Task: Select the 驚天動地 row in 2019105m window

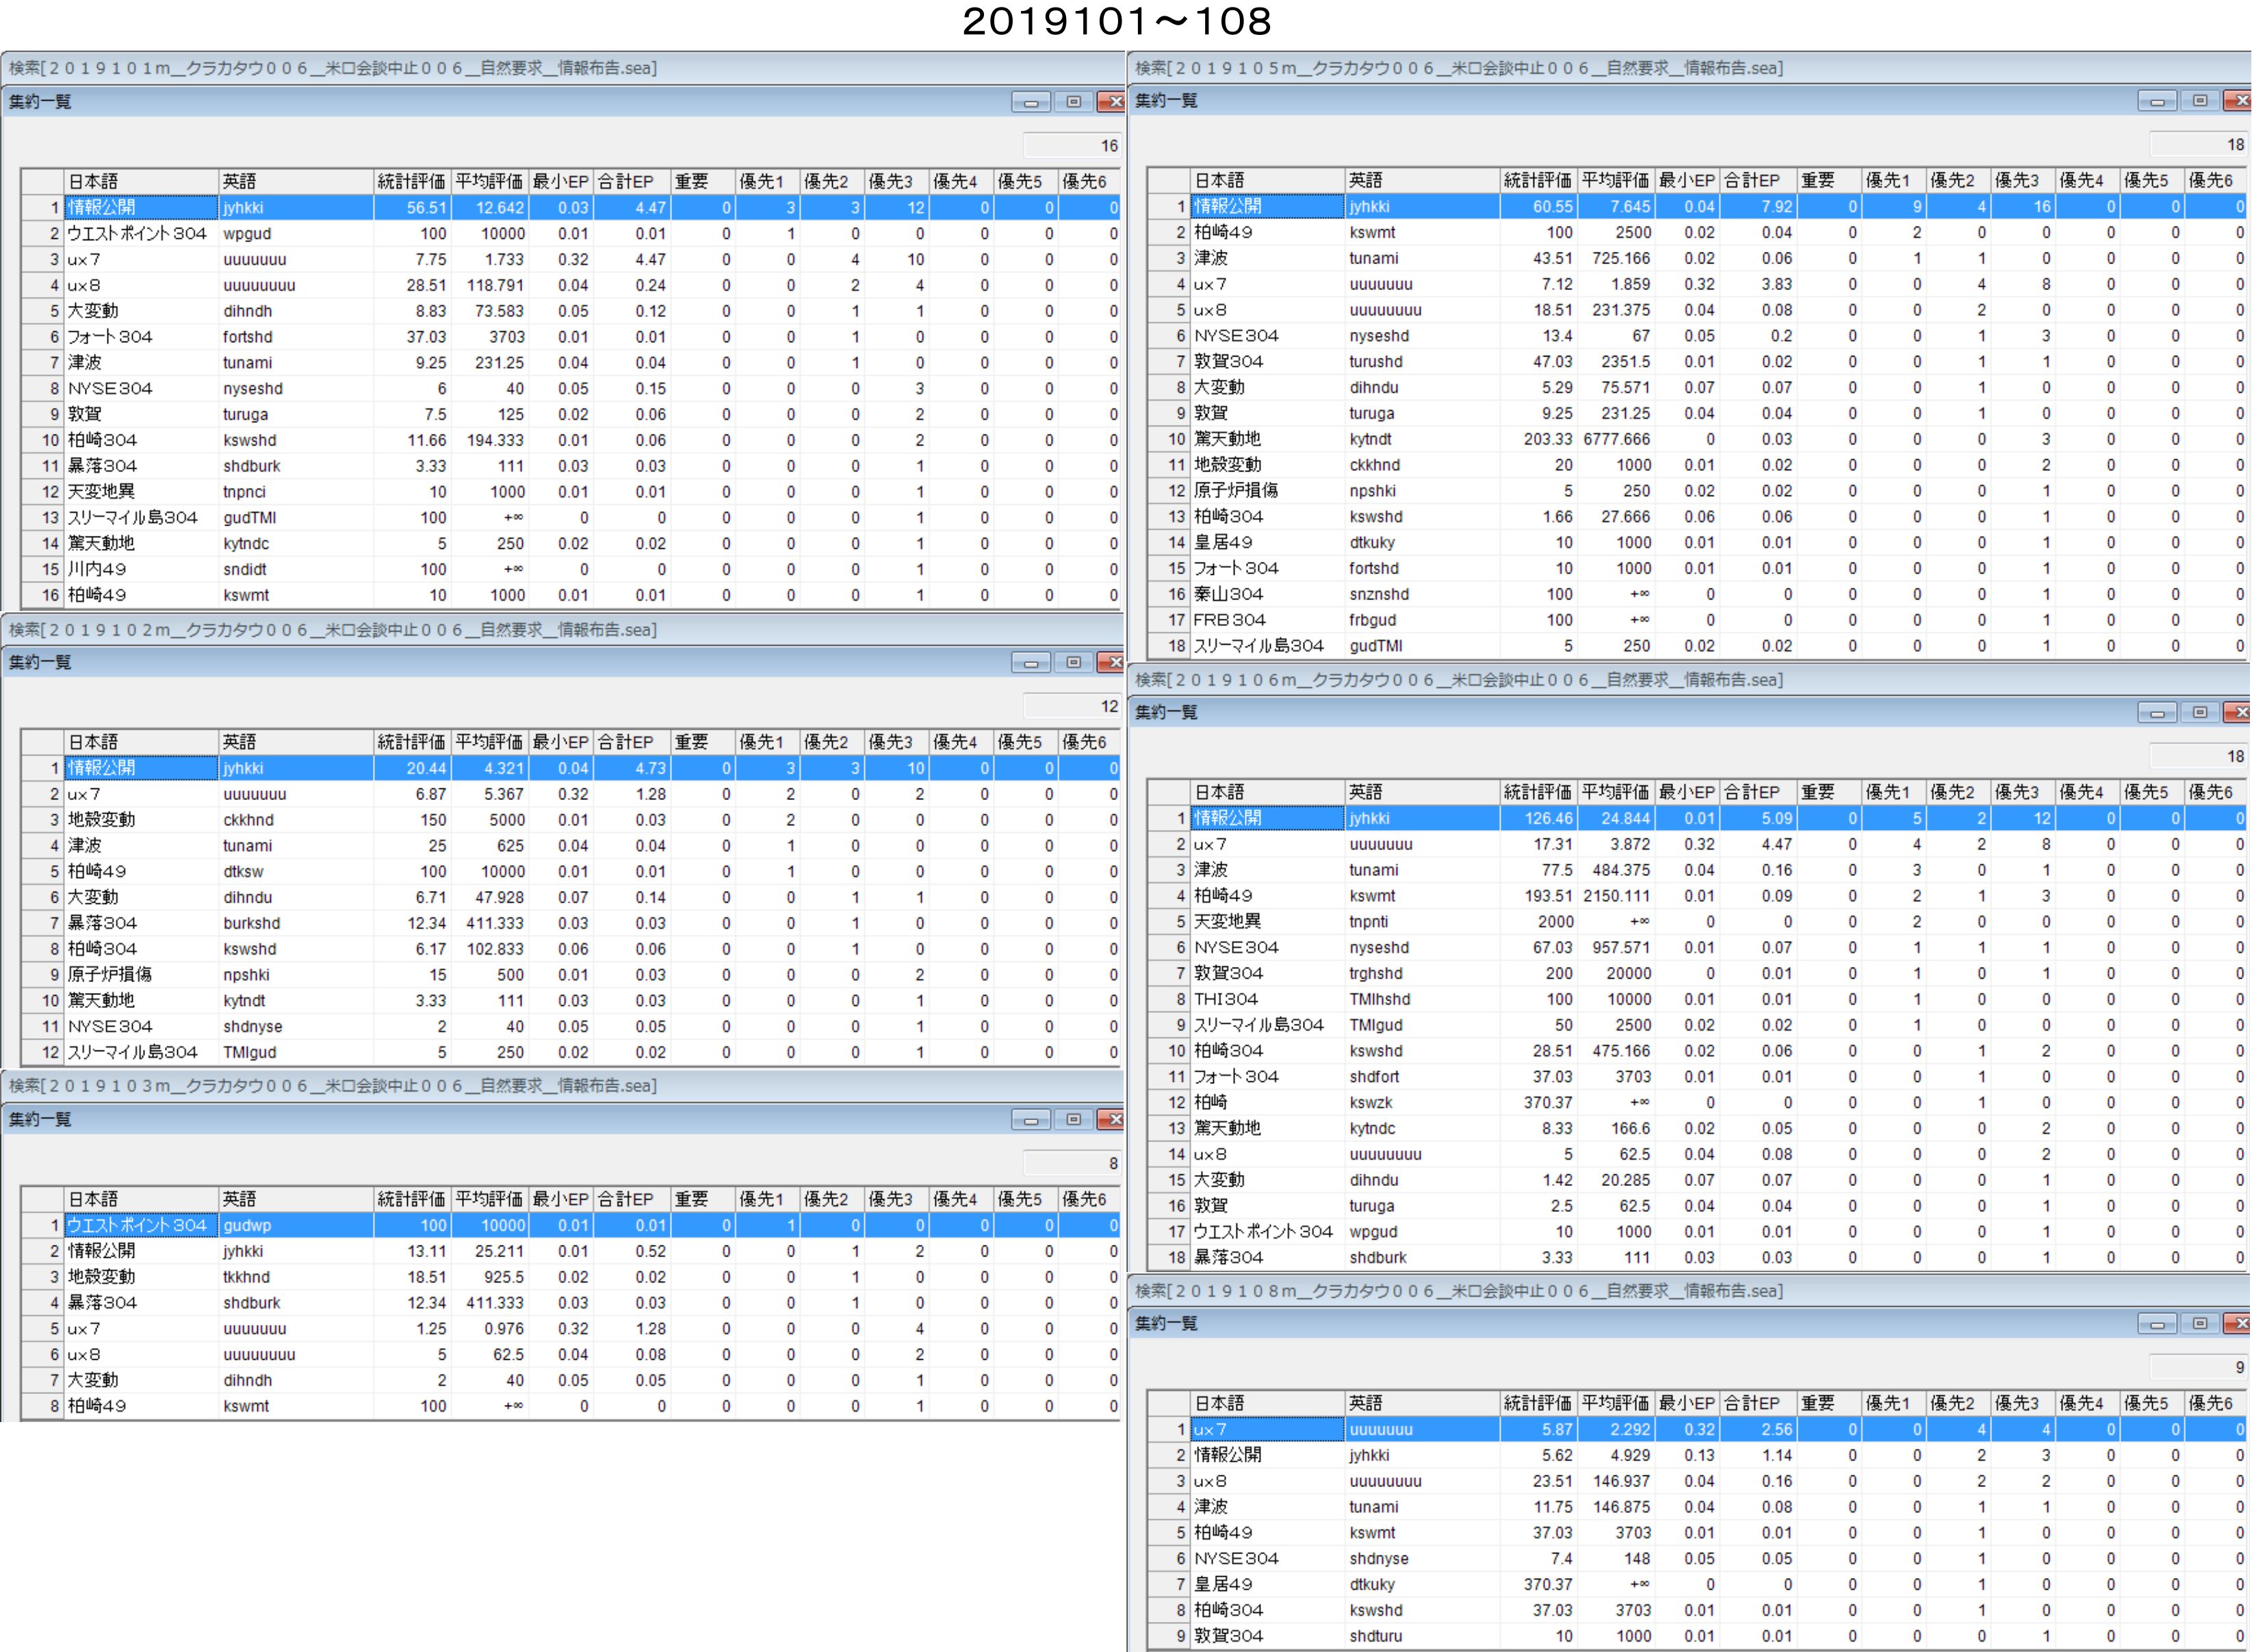Action: [1698, 439]
